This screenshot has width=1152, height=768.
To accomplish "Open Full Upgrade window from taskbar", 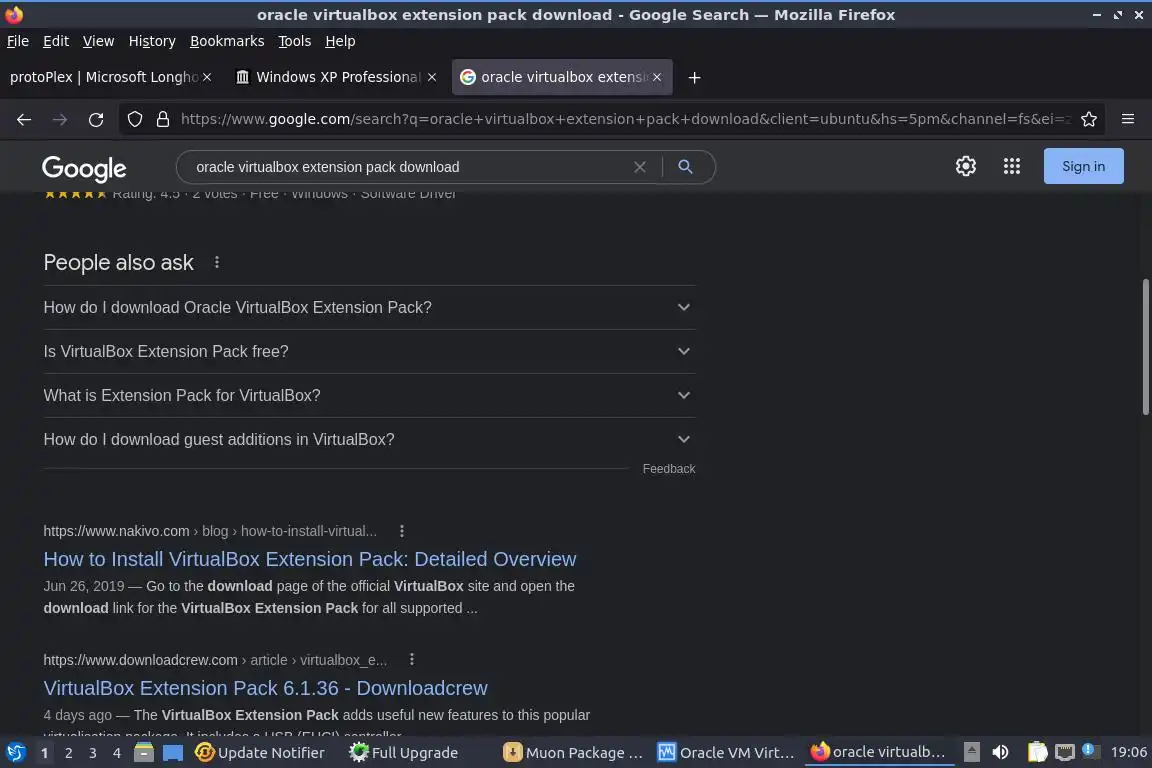I will click(404, 753).
